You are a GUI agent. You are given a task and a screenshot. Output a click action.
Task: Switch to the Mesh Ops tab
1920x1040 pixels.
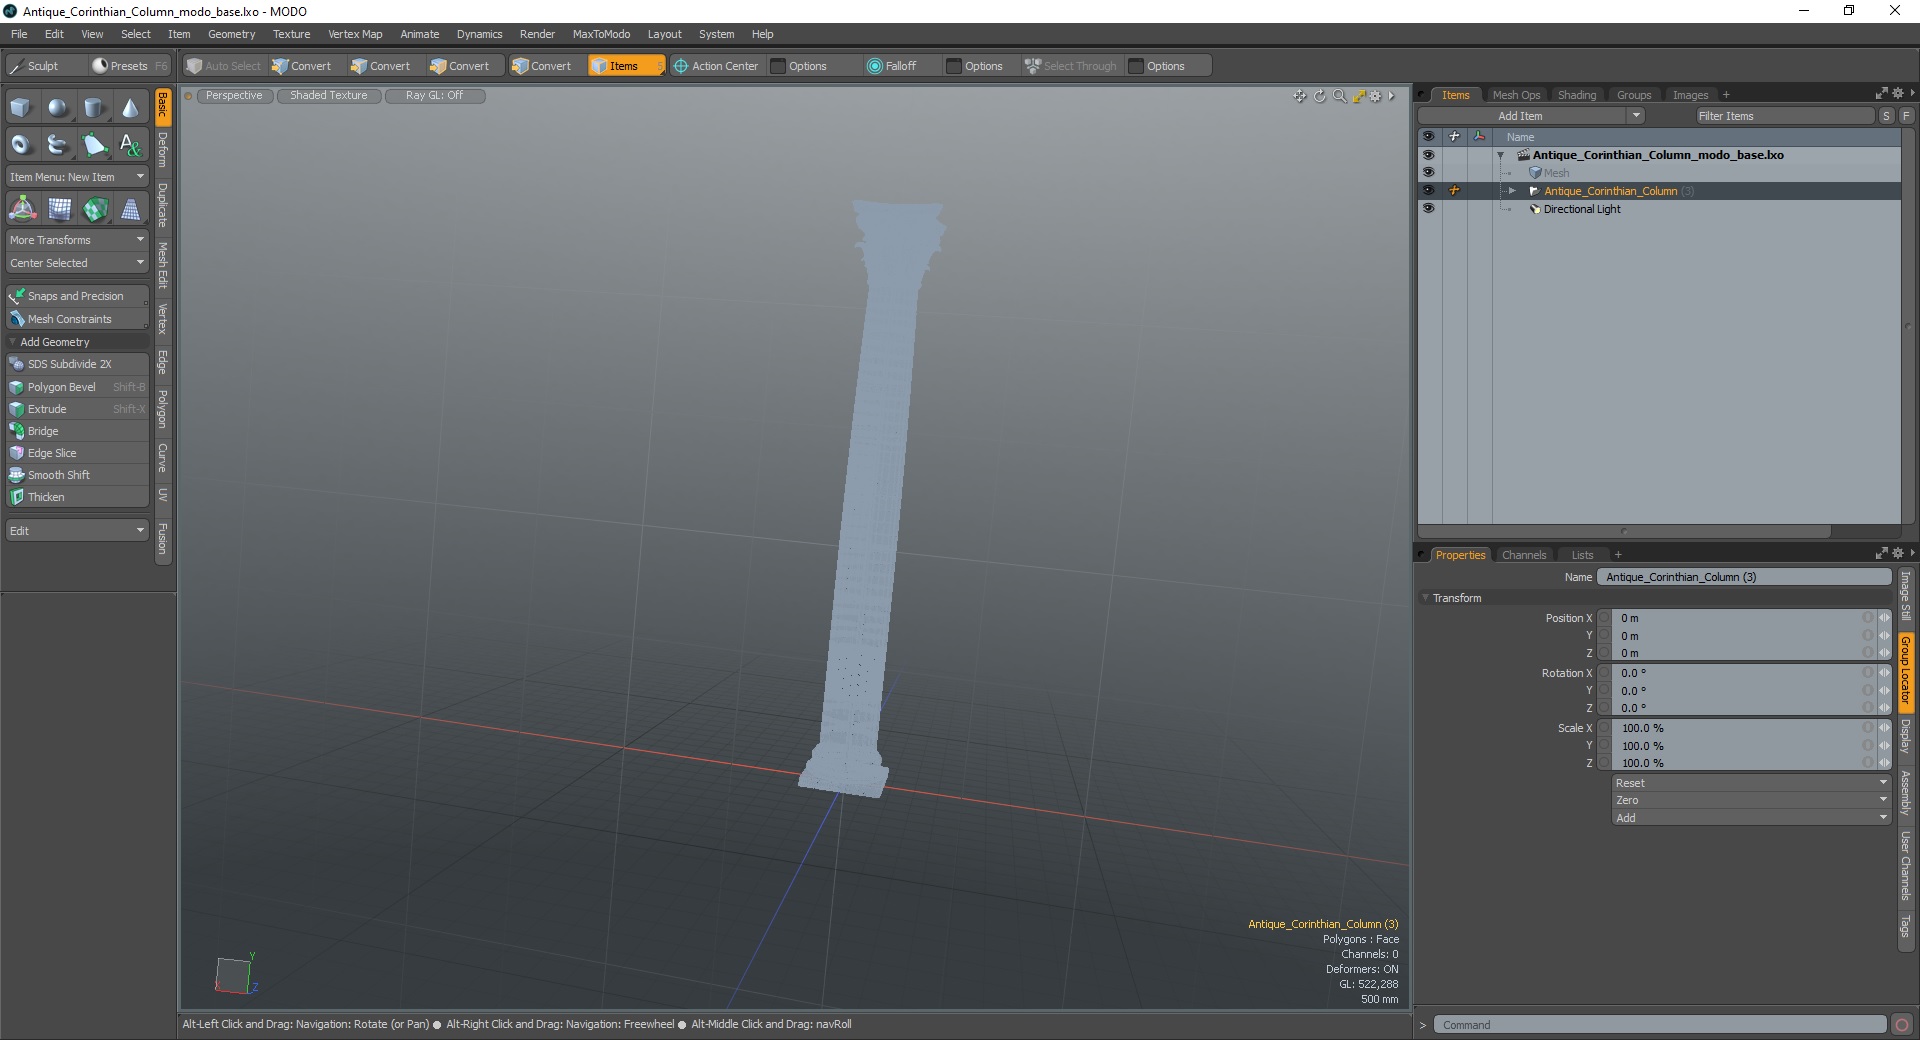tap(1516, 95)
